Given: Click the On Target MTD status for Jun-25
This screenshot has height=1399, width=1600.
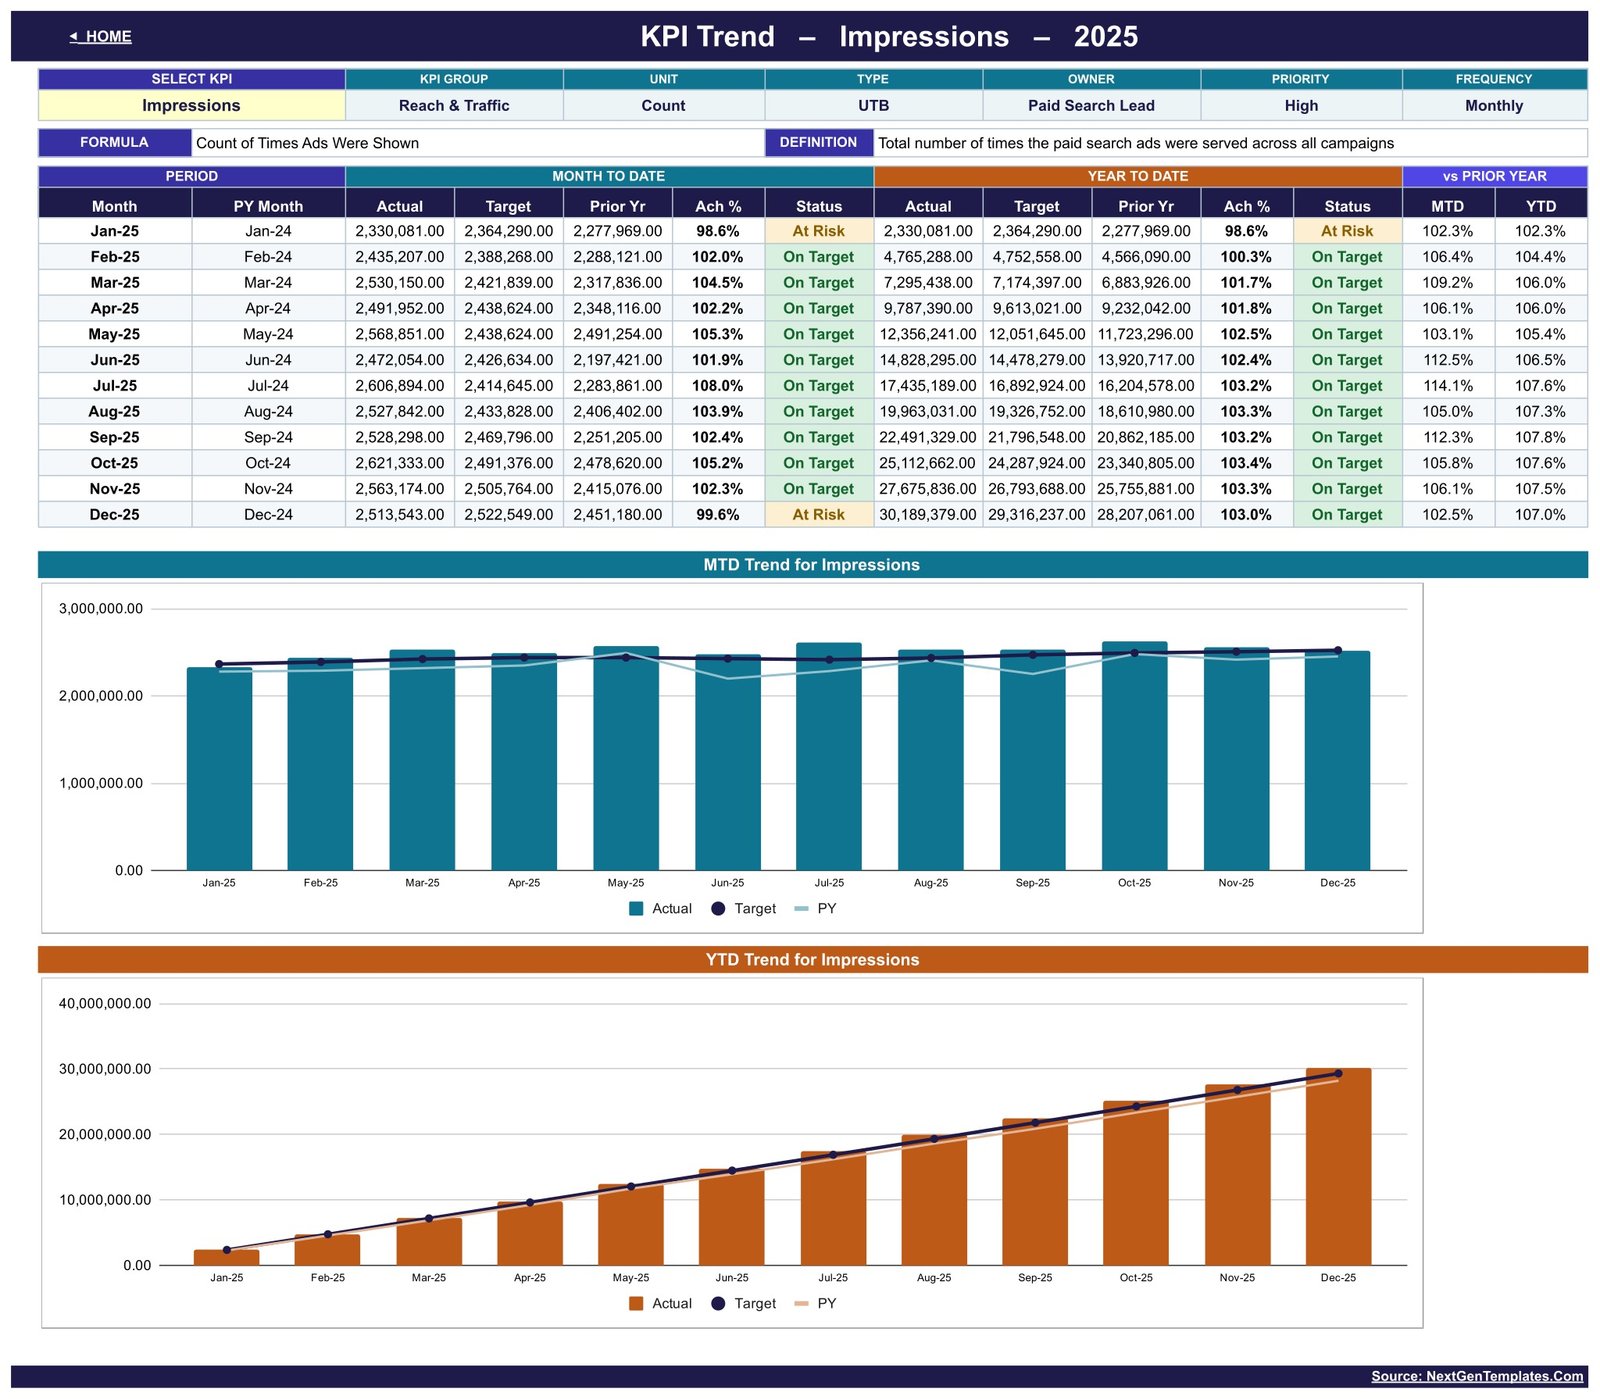Looking at the screenshot, I should [819, 360].
